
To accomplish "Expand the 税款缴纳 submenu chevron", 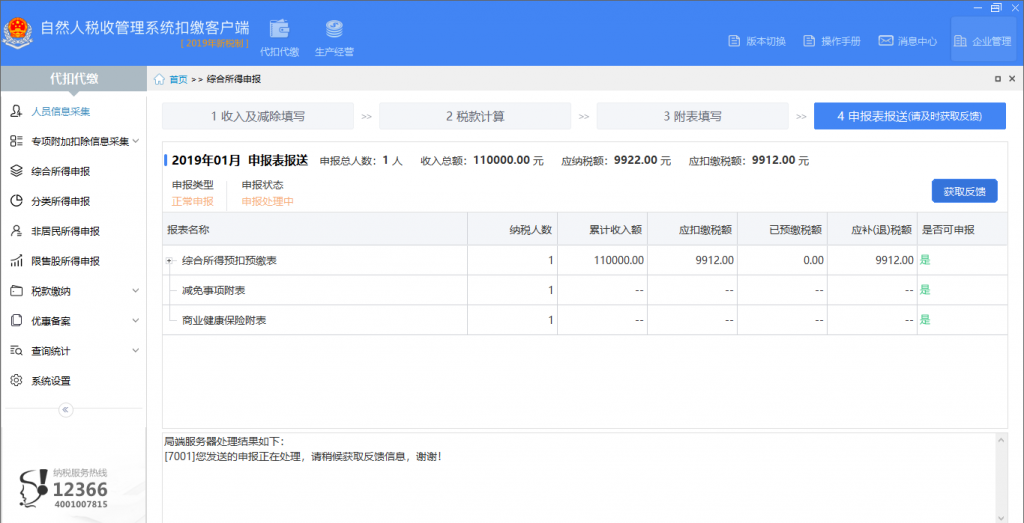I will point(136,291).
